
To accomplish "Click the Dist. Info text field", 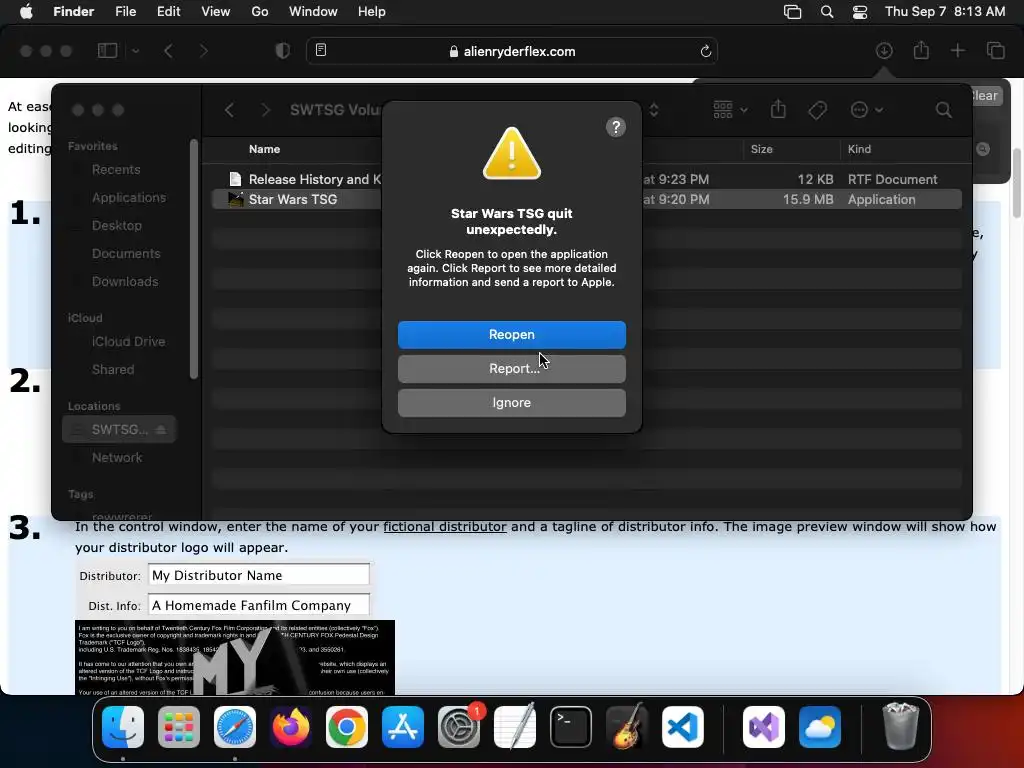I will [259, 605].
